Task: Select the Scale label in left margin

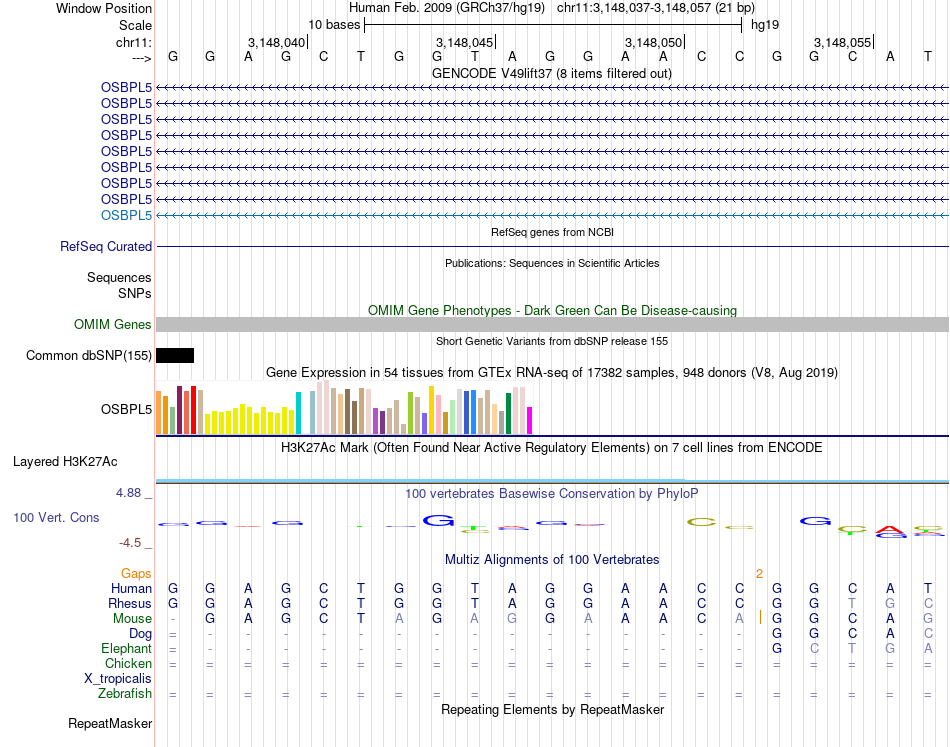Action: tap(135, 25)
